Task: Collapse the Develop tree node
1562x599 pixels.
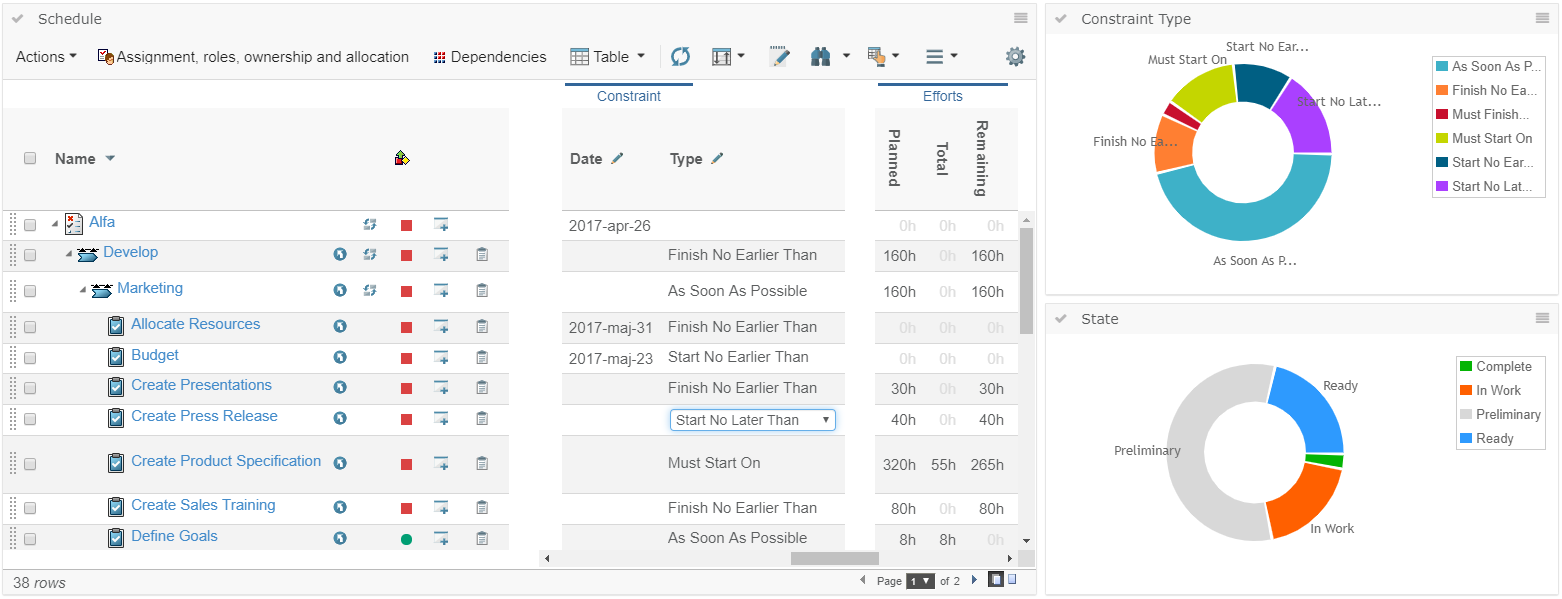Action: click(x=69, y=254)
